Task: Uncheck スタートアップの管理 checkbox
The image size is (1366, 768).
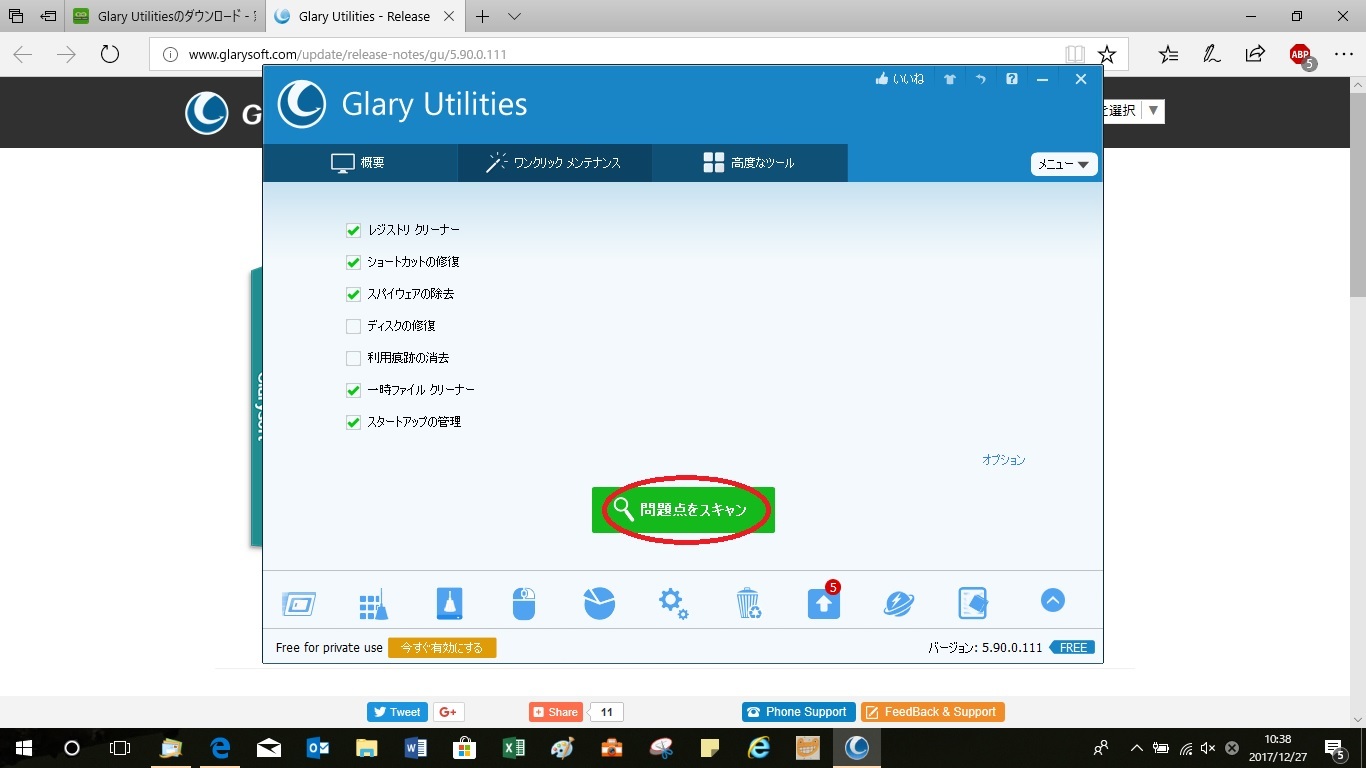Action: pyautogui.click(x=353, y=422)
